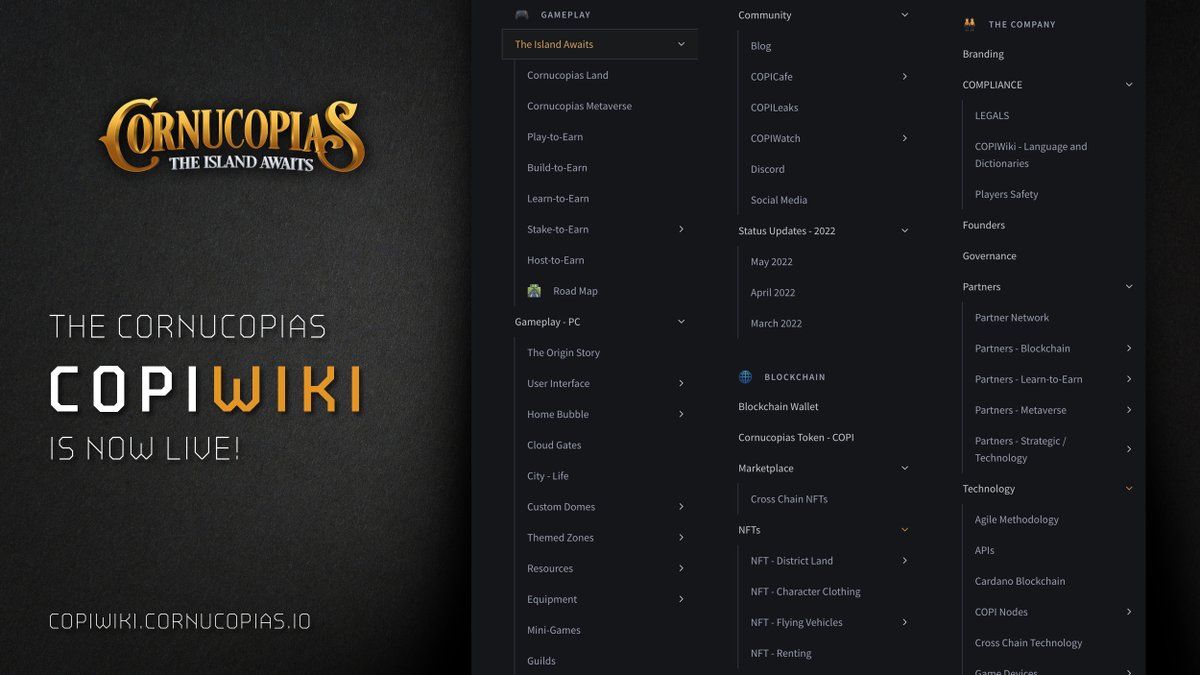Click the Cornucopias logo
This screenshot has height=675, width=1200.
pyautogui.click(x=231, y=135)
